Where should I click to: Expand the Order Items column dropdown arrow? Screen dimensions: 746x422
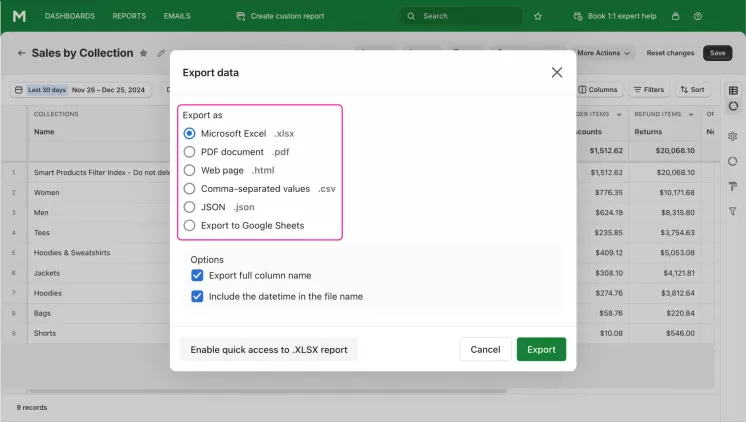(x=619, y=114)
